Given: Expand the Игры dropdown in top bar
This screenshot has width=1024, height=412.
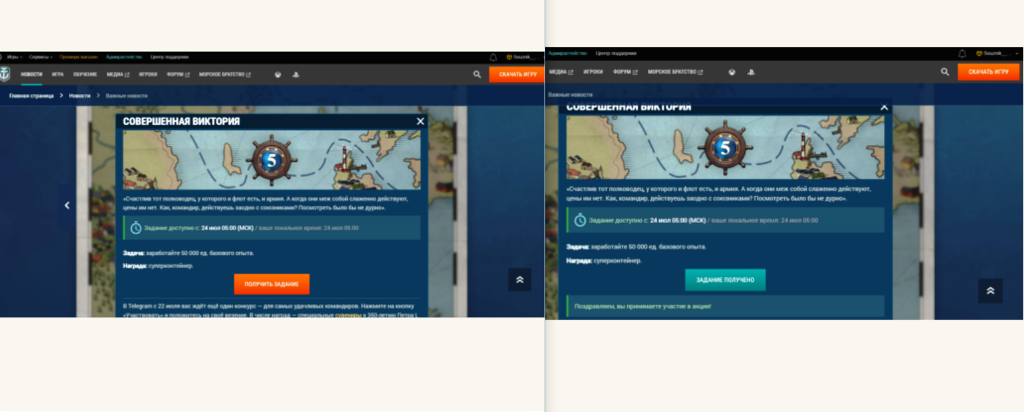Looking at the screenshot, I should click(x=13, y=57).
